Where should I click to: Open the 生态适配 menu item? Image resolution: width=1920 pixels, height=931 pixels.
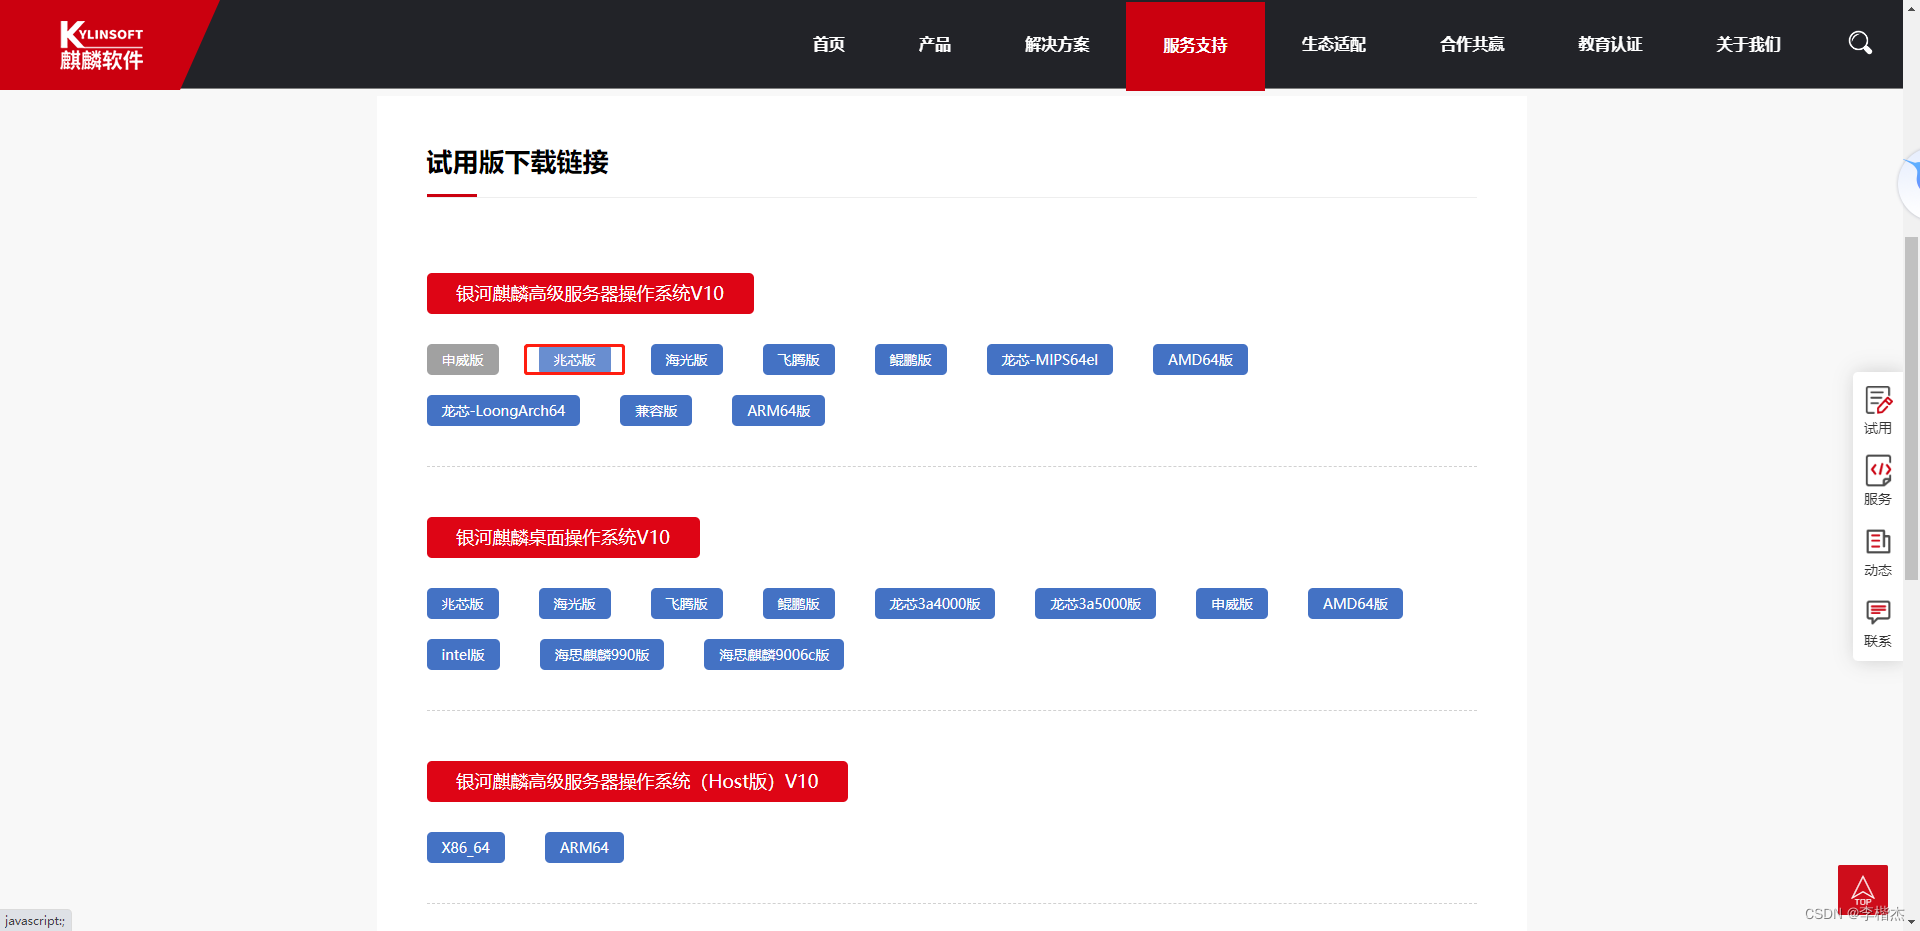click(1333, 44)
